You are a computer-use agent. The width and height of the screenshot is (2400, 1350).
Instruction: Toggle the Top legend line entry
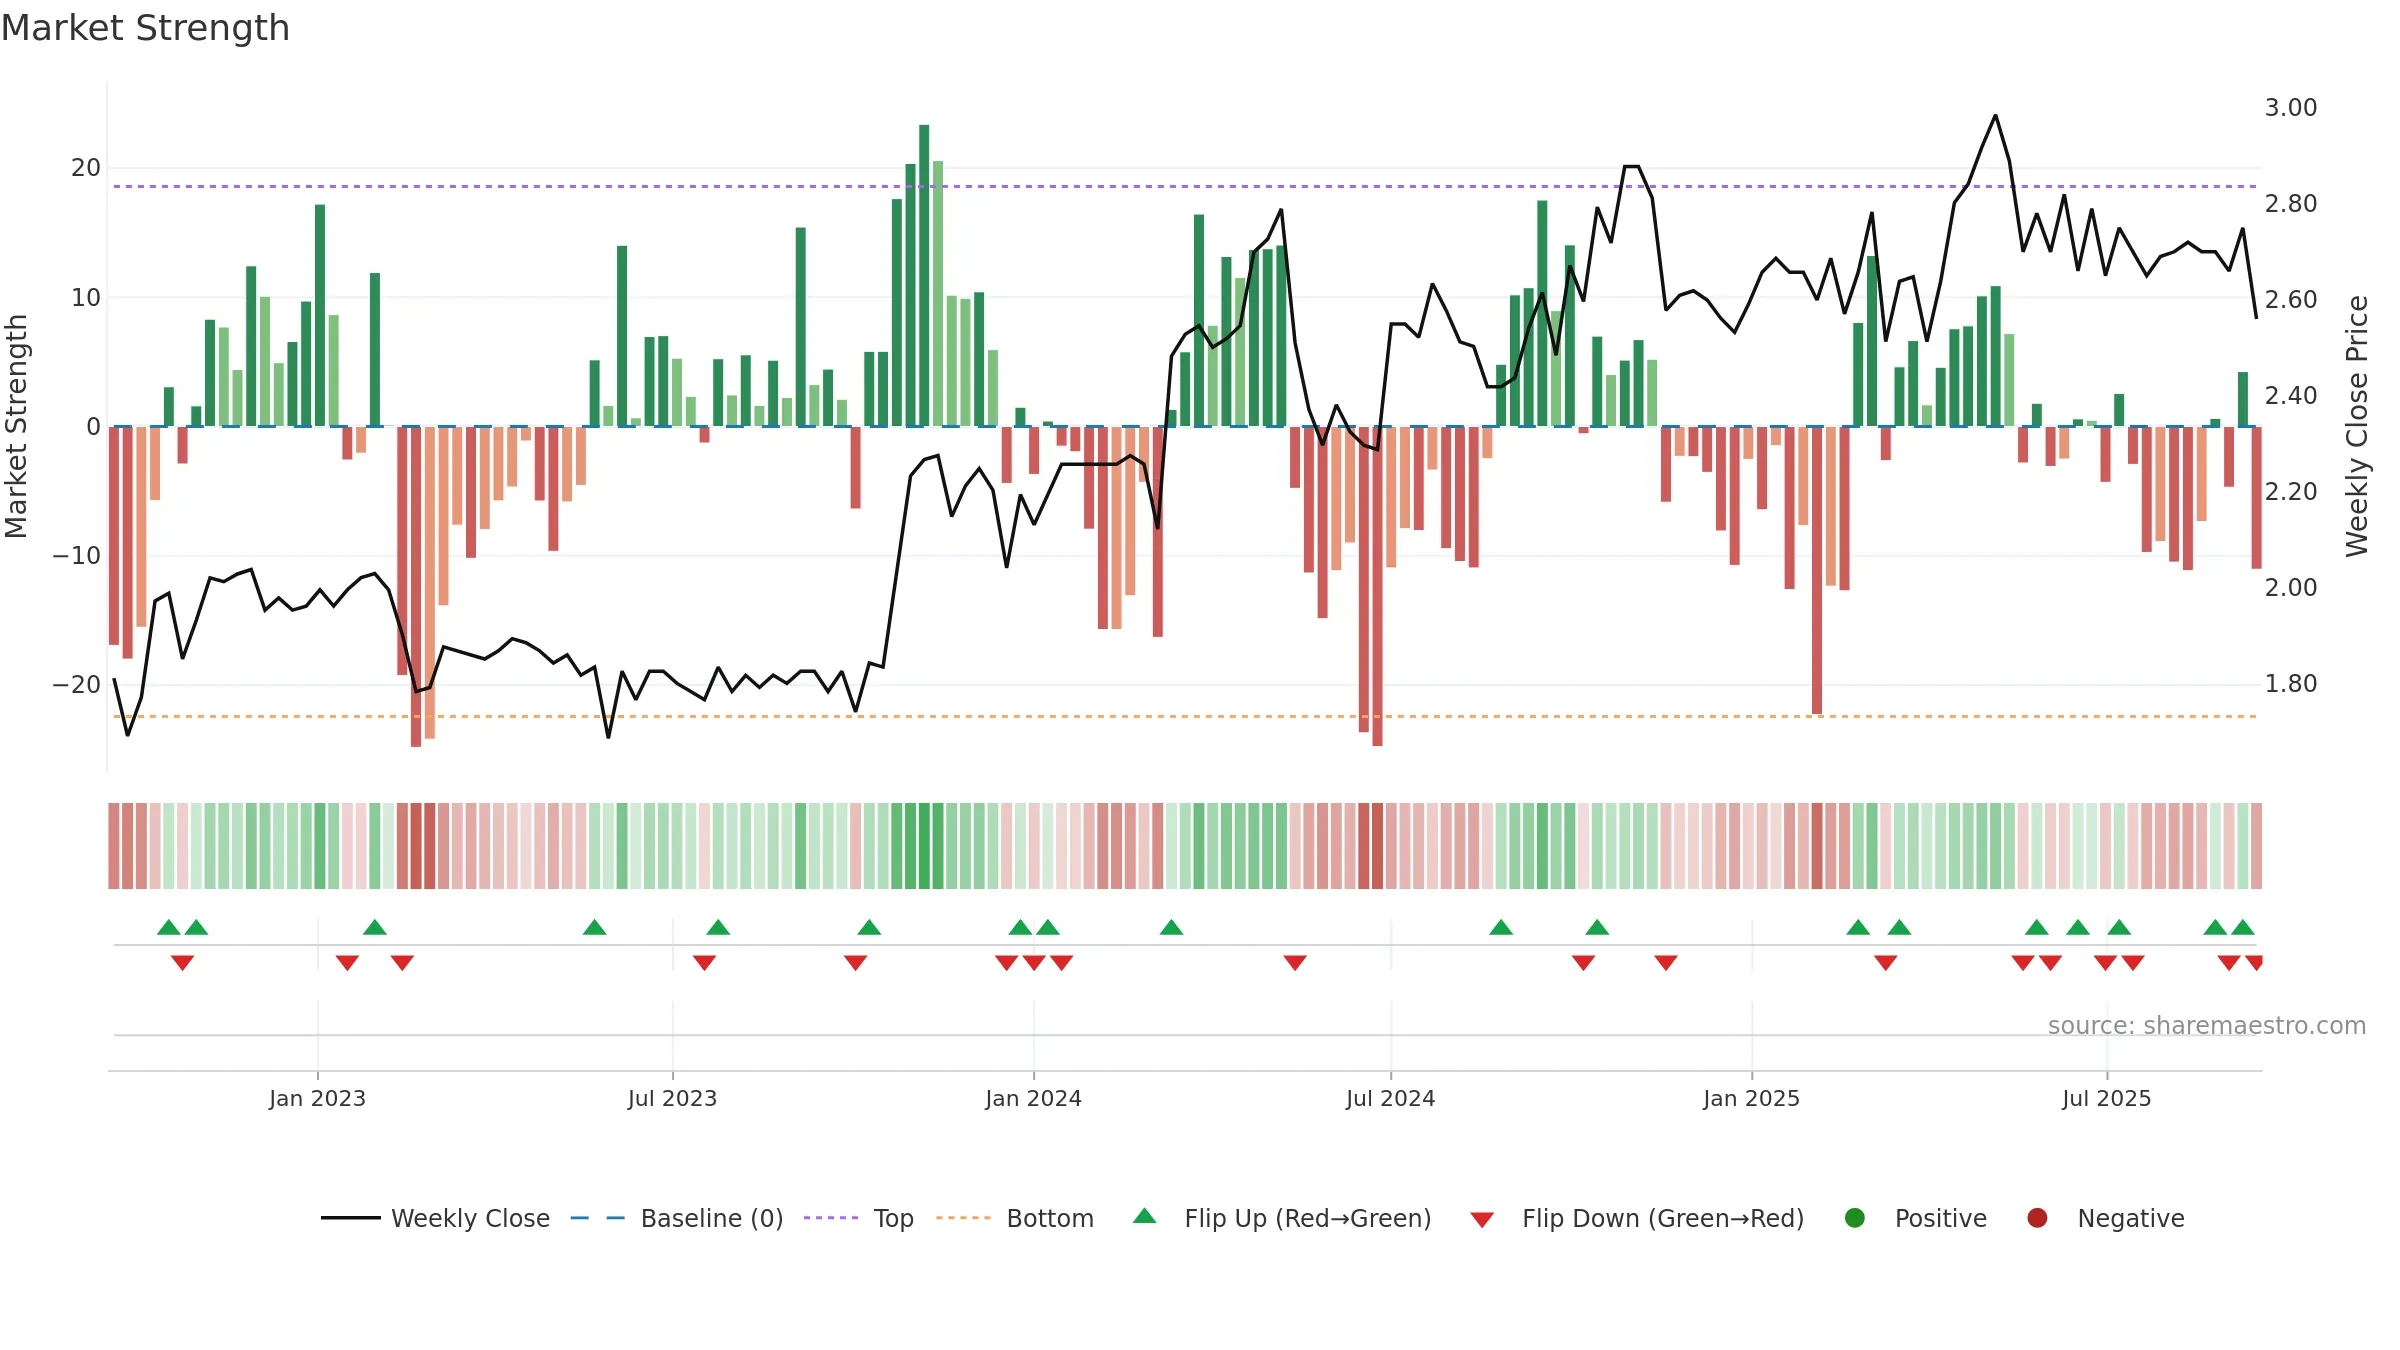coord(859,1218)
